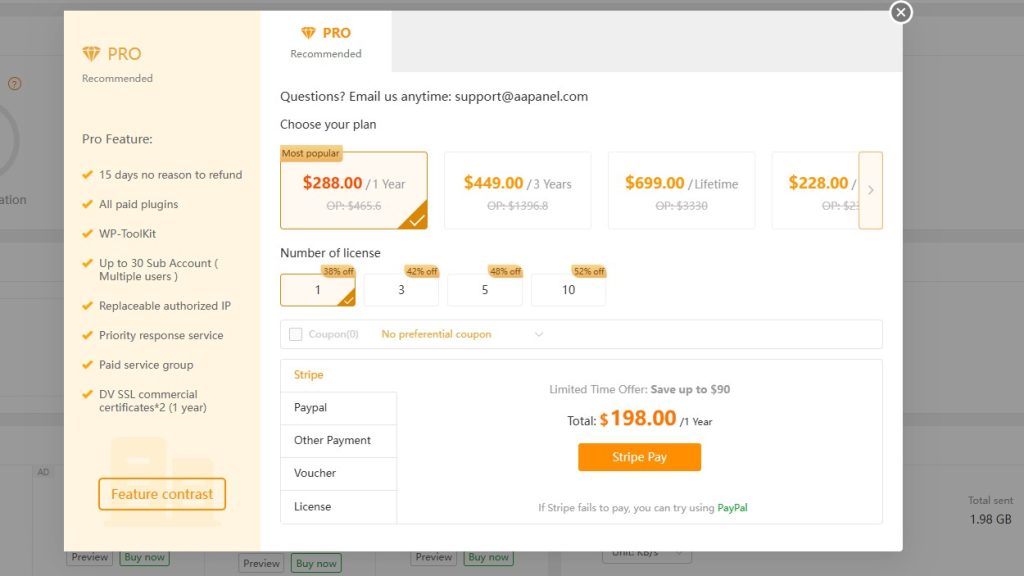Choose 5 licenses with 48% off
This screenshot has width=1024, height=576.
click(484, 290)
